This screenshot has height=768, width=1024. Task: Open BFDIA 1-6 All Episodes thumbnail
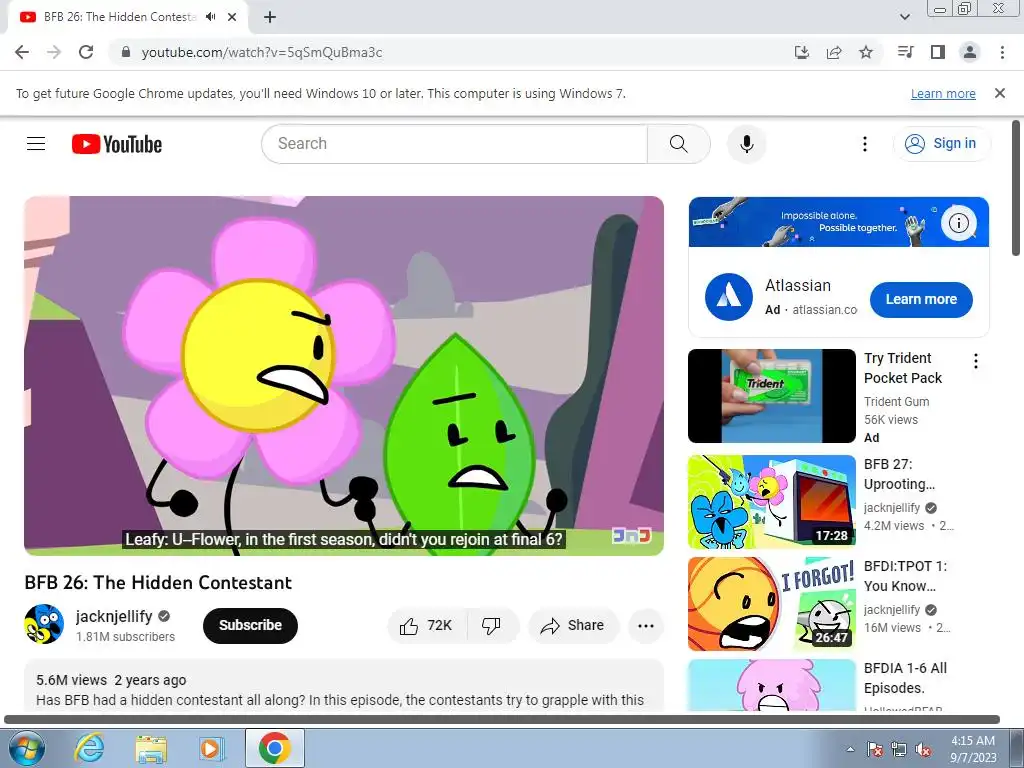pos(772,685)
